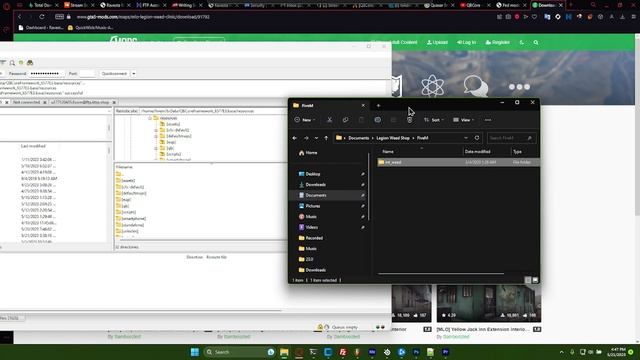Open the Recorded folder in sidebar
Image resolution: width=640 pixels, height=360 pixels.
coord(311,238)
